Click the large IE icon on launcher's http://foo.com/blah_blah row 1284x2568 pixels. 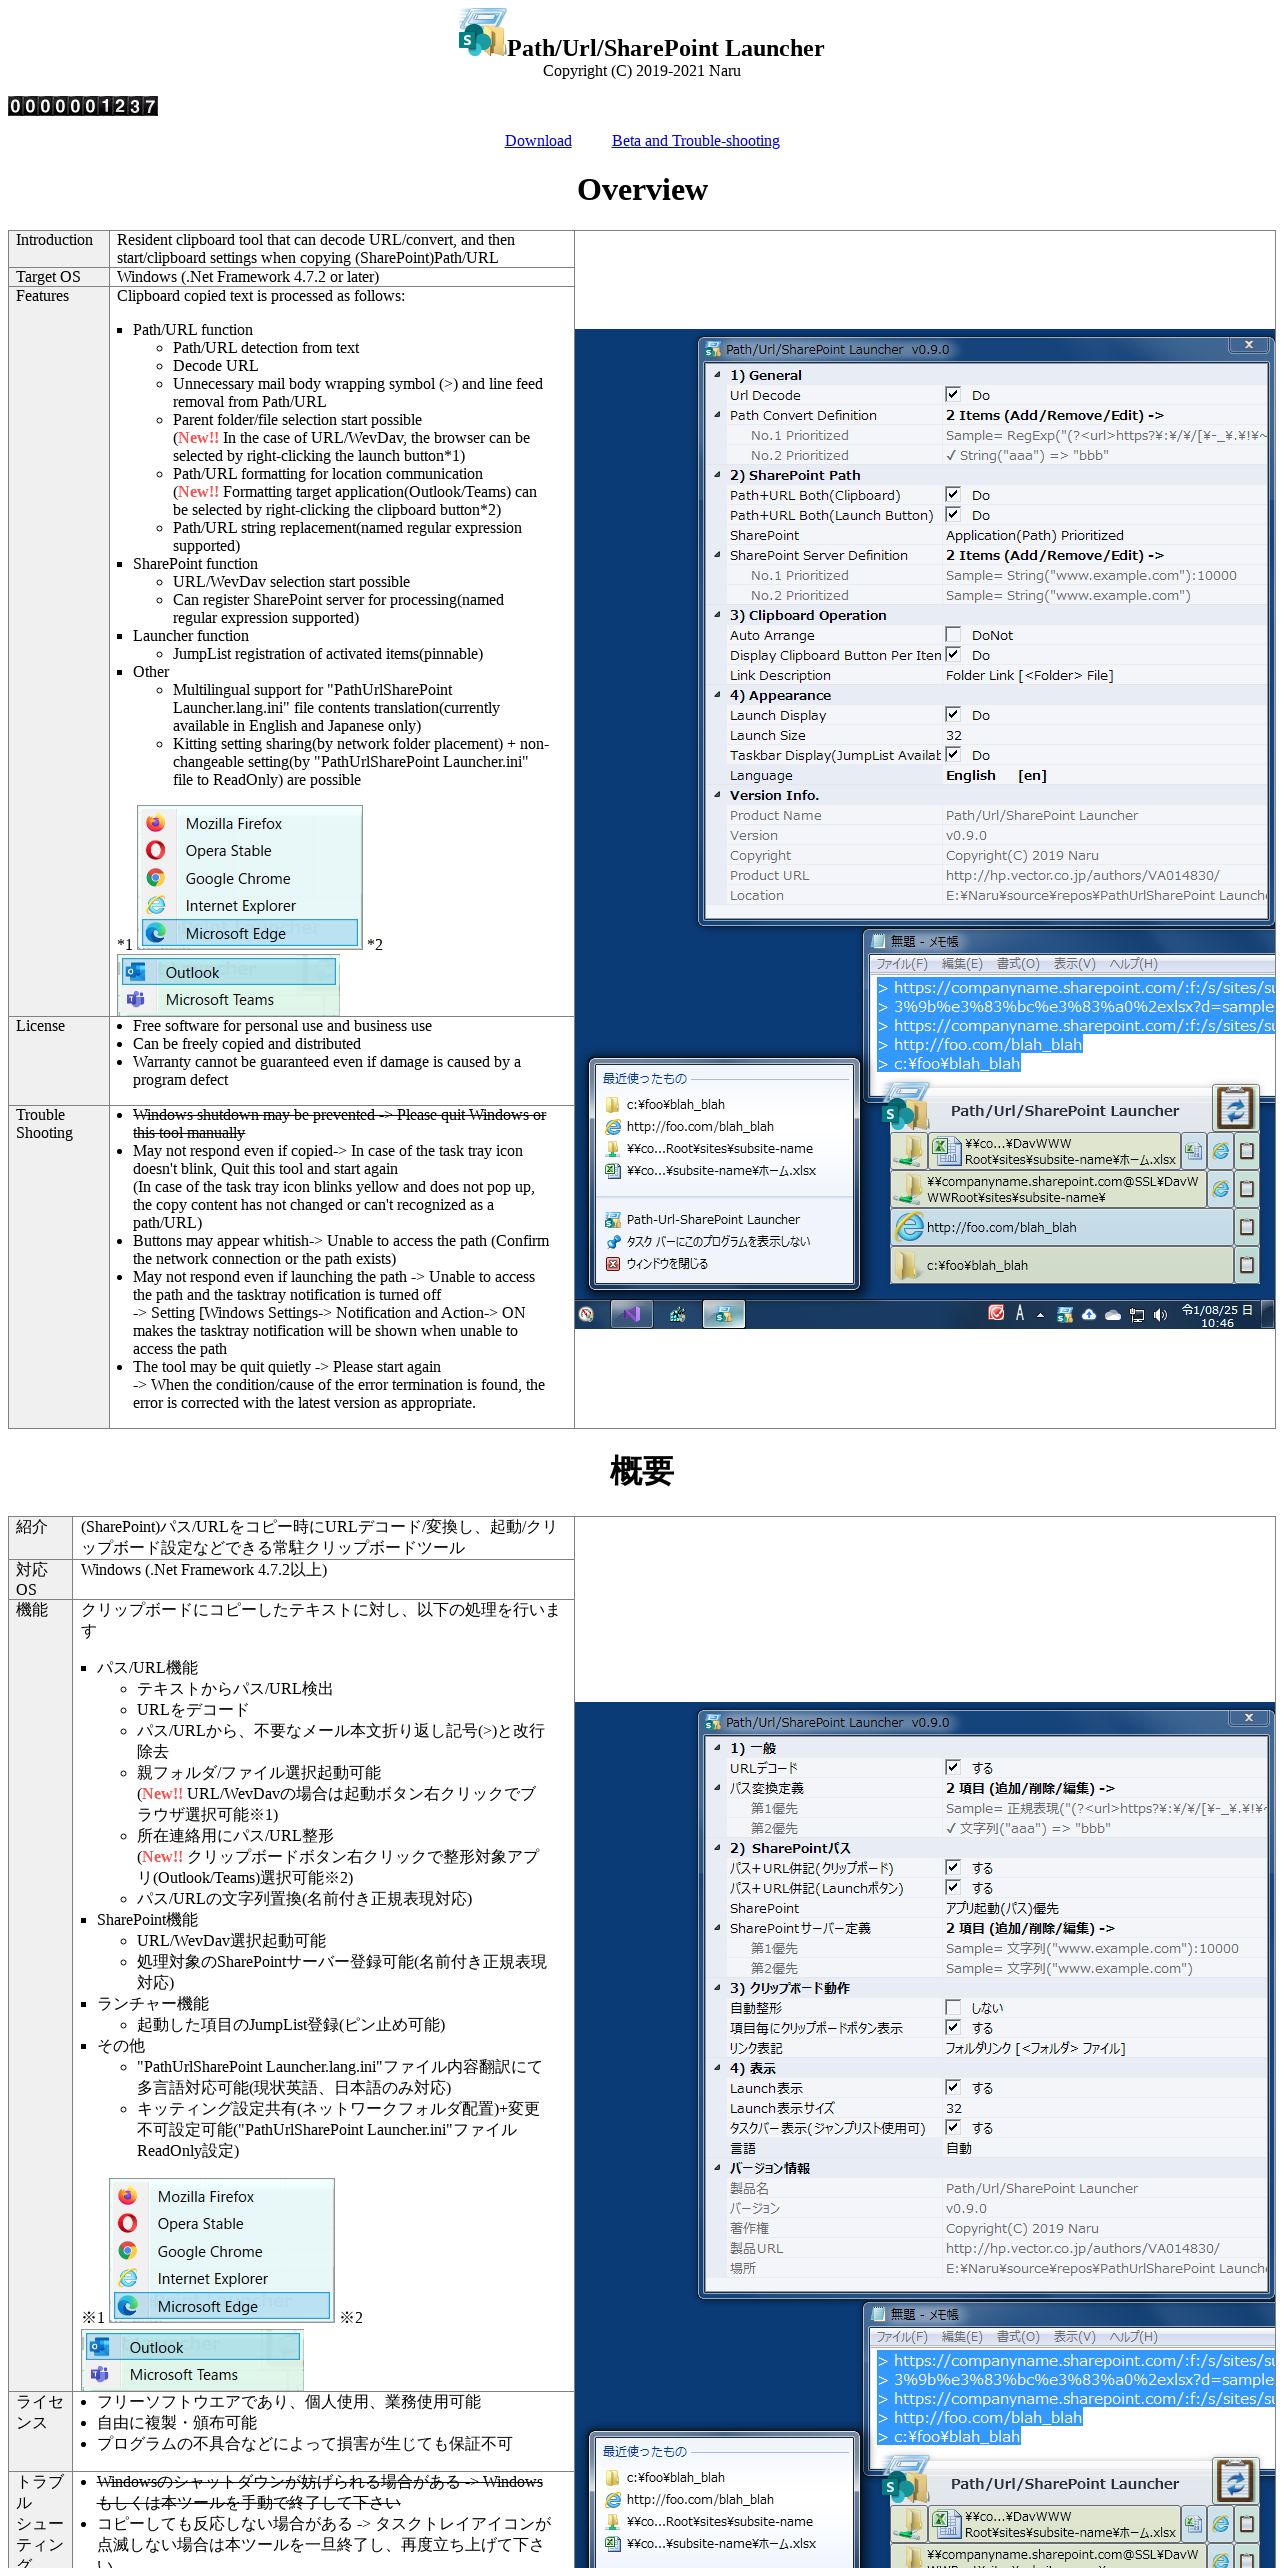tap(909, 1227)
